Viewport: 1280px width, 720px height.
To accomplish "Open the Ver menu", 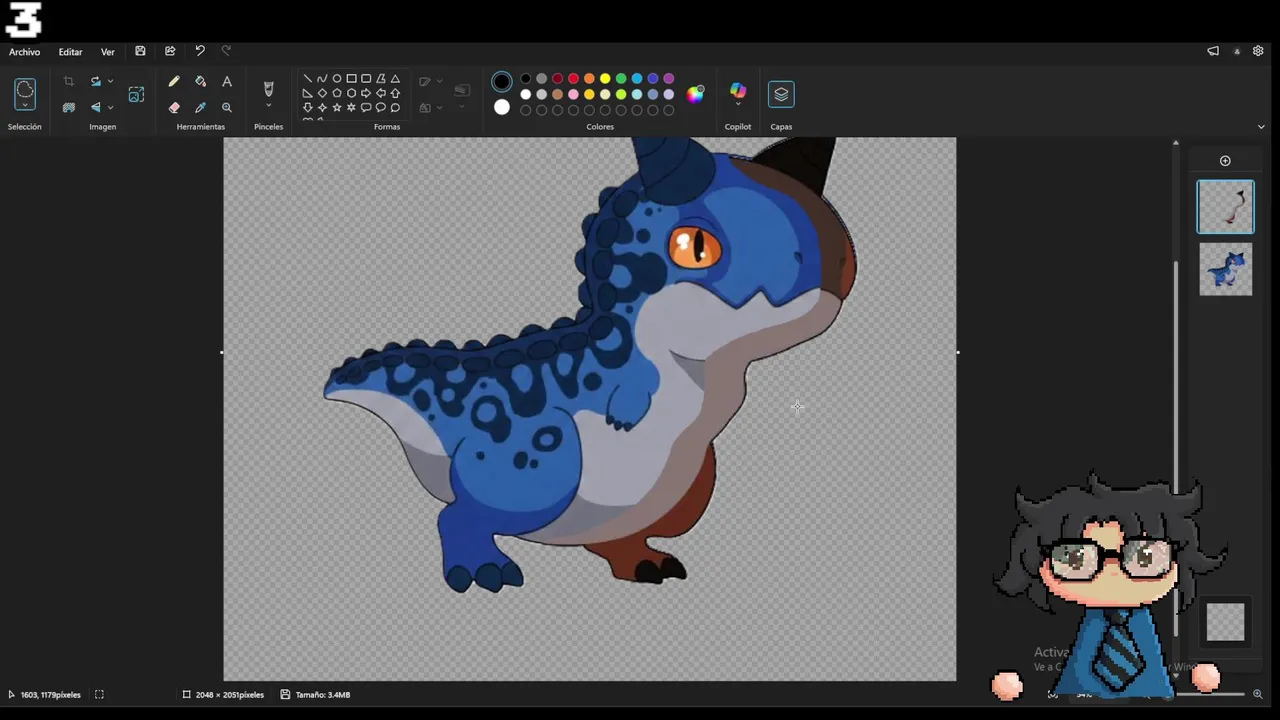I will (108, 52).
